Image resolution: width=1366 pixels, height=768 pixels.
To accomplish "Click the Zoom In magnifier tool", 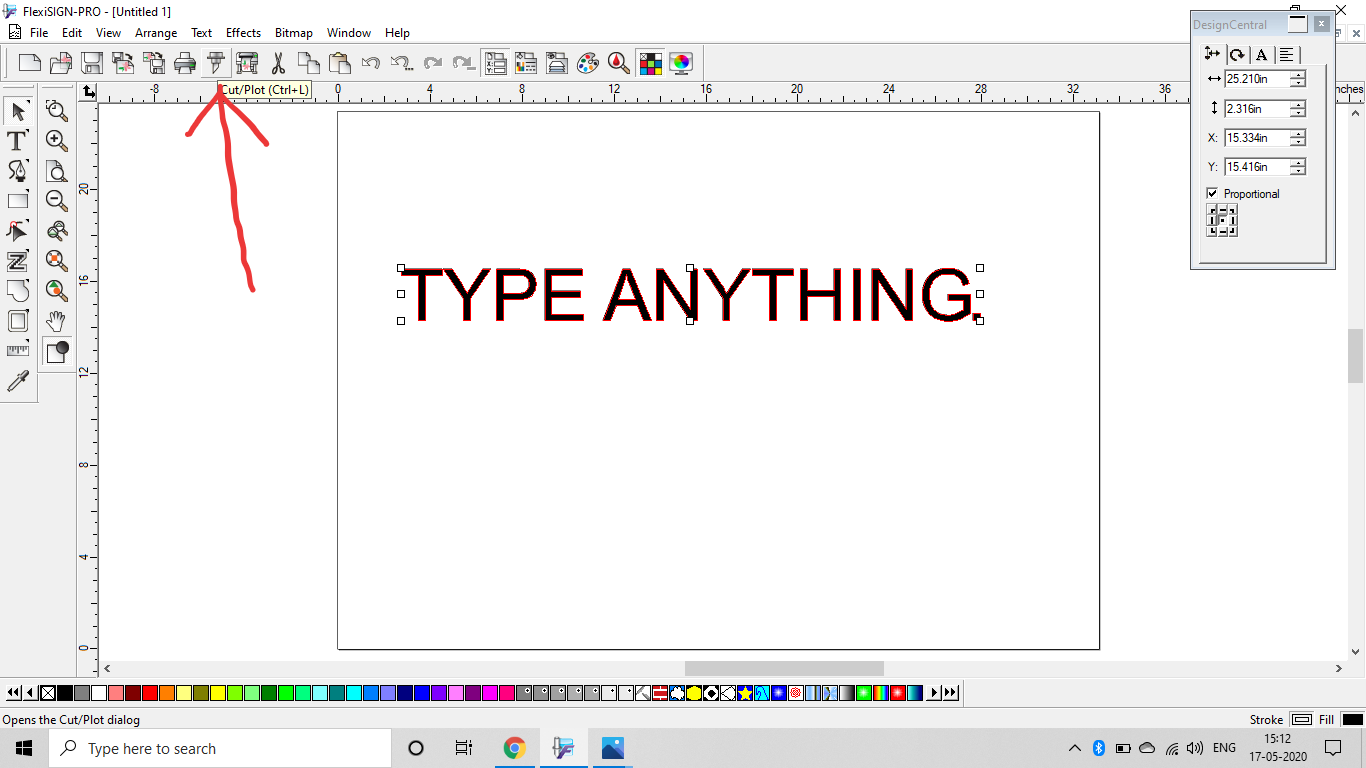I will tap(57, 141).
